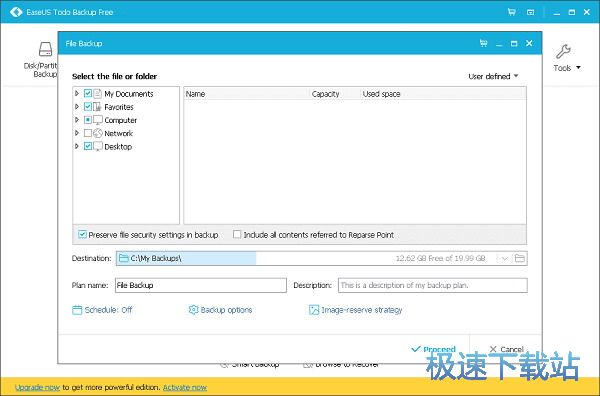Expand the My Documents tree node
Image resolution: width=600 pixels, height=396 pixels.
pos(77,93)
